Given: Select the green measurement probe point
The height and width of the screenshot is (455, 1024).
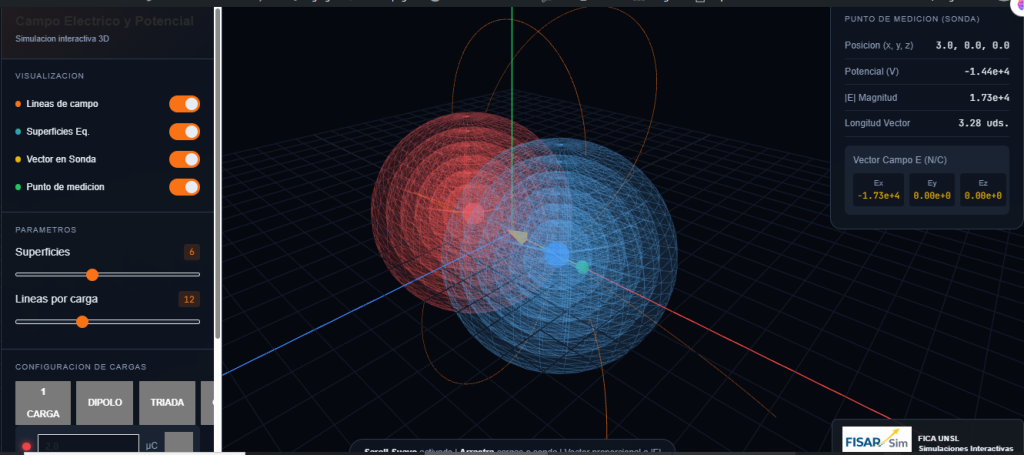Looking at the screenshot, I should pos(582,266).
